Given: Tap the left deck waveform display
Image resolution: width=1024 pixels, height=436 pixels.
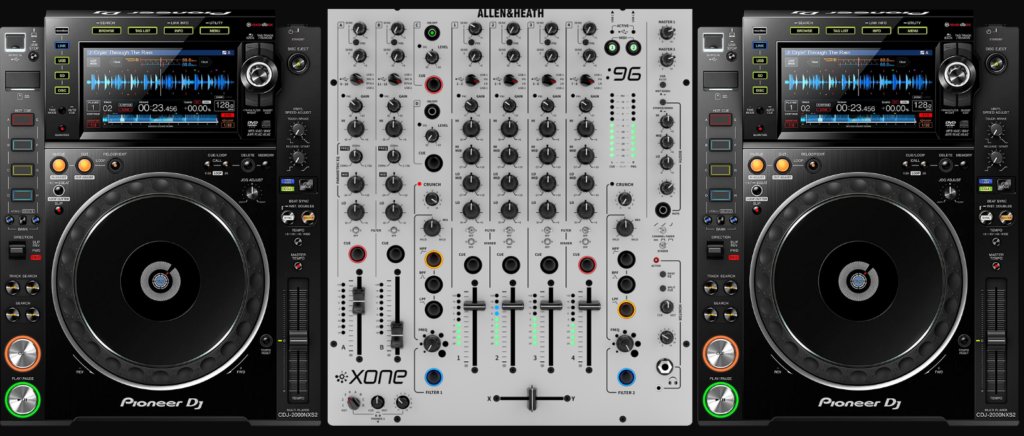Looking at the screenshot, I should point(160,83).
